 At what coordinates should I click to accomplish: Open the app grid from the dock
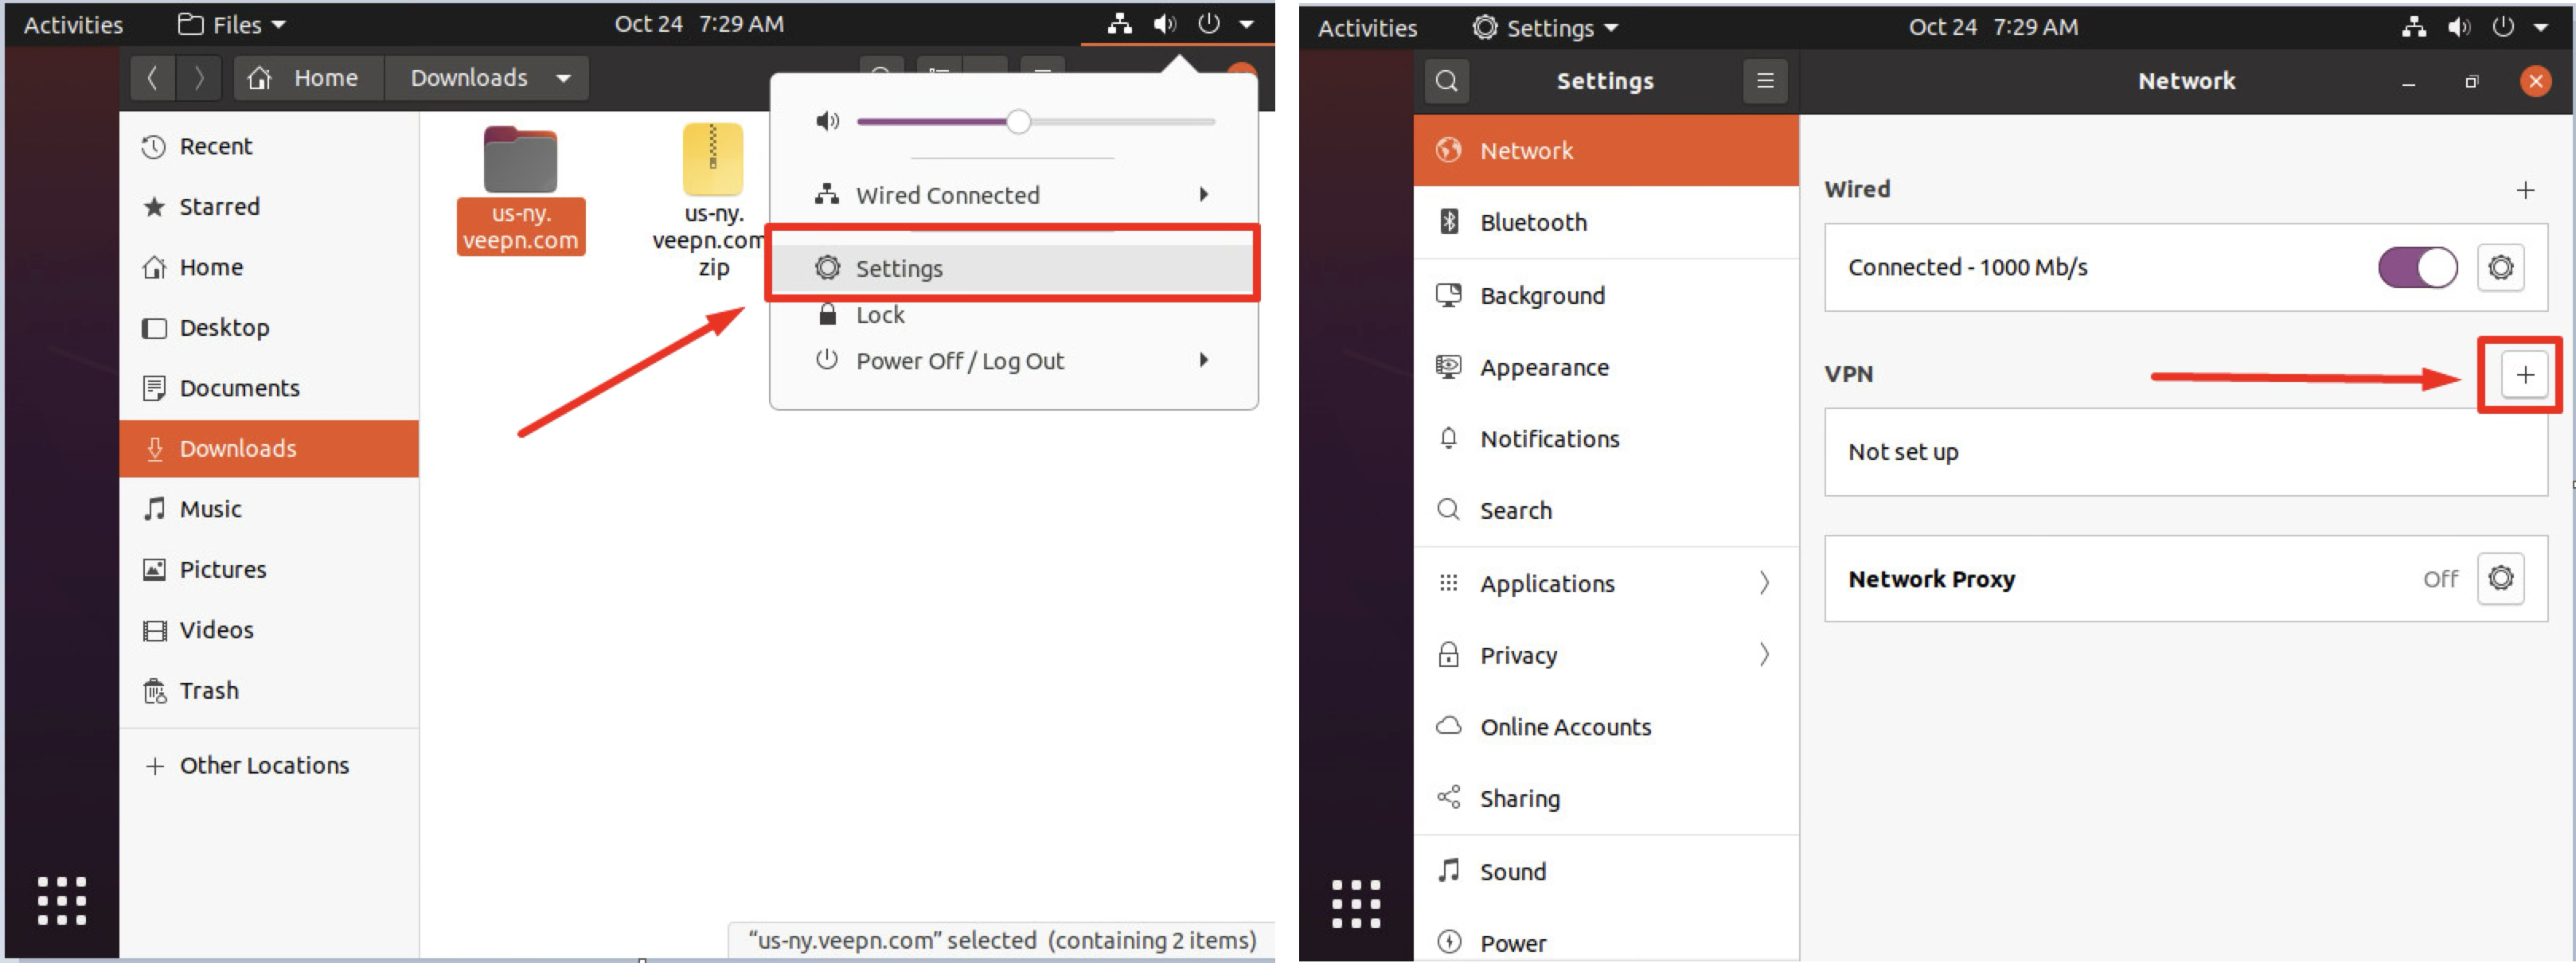[x=61, y=901]
